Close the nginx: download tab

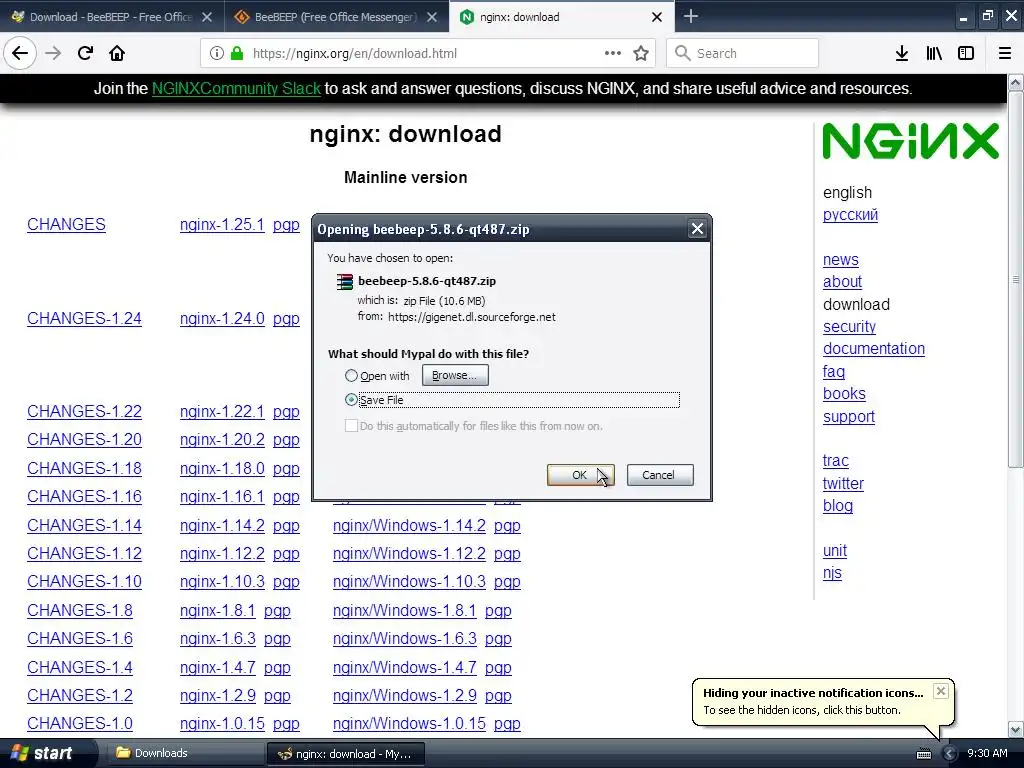tap(657, 17)
